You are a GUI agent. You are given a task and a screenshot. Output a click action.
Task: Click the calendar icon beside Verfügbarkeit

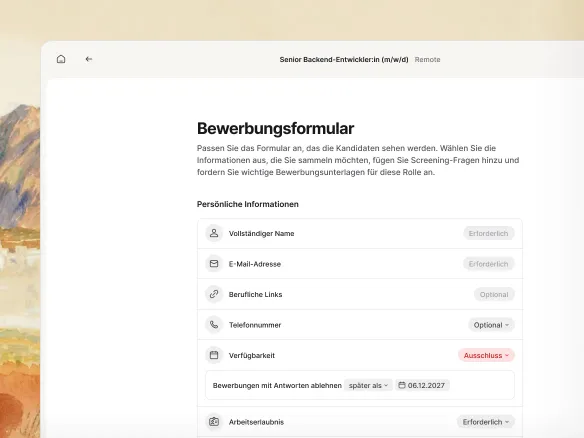click(x=214, y=355)
